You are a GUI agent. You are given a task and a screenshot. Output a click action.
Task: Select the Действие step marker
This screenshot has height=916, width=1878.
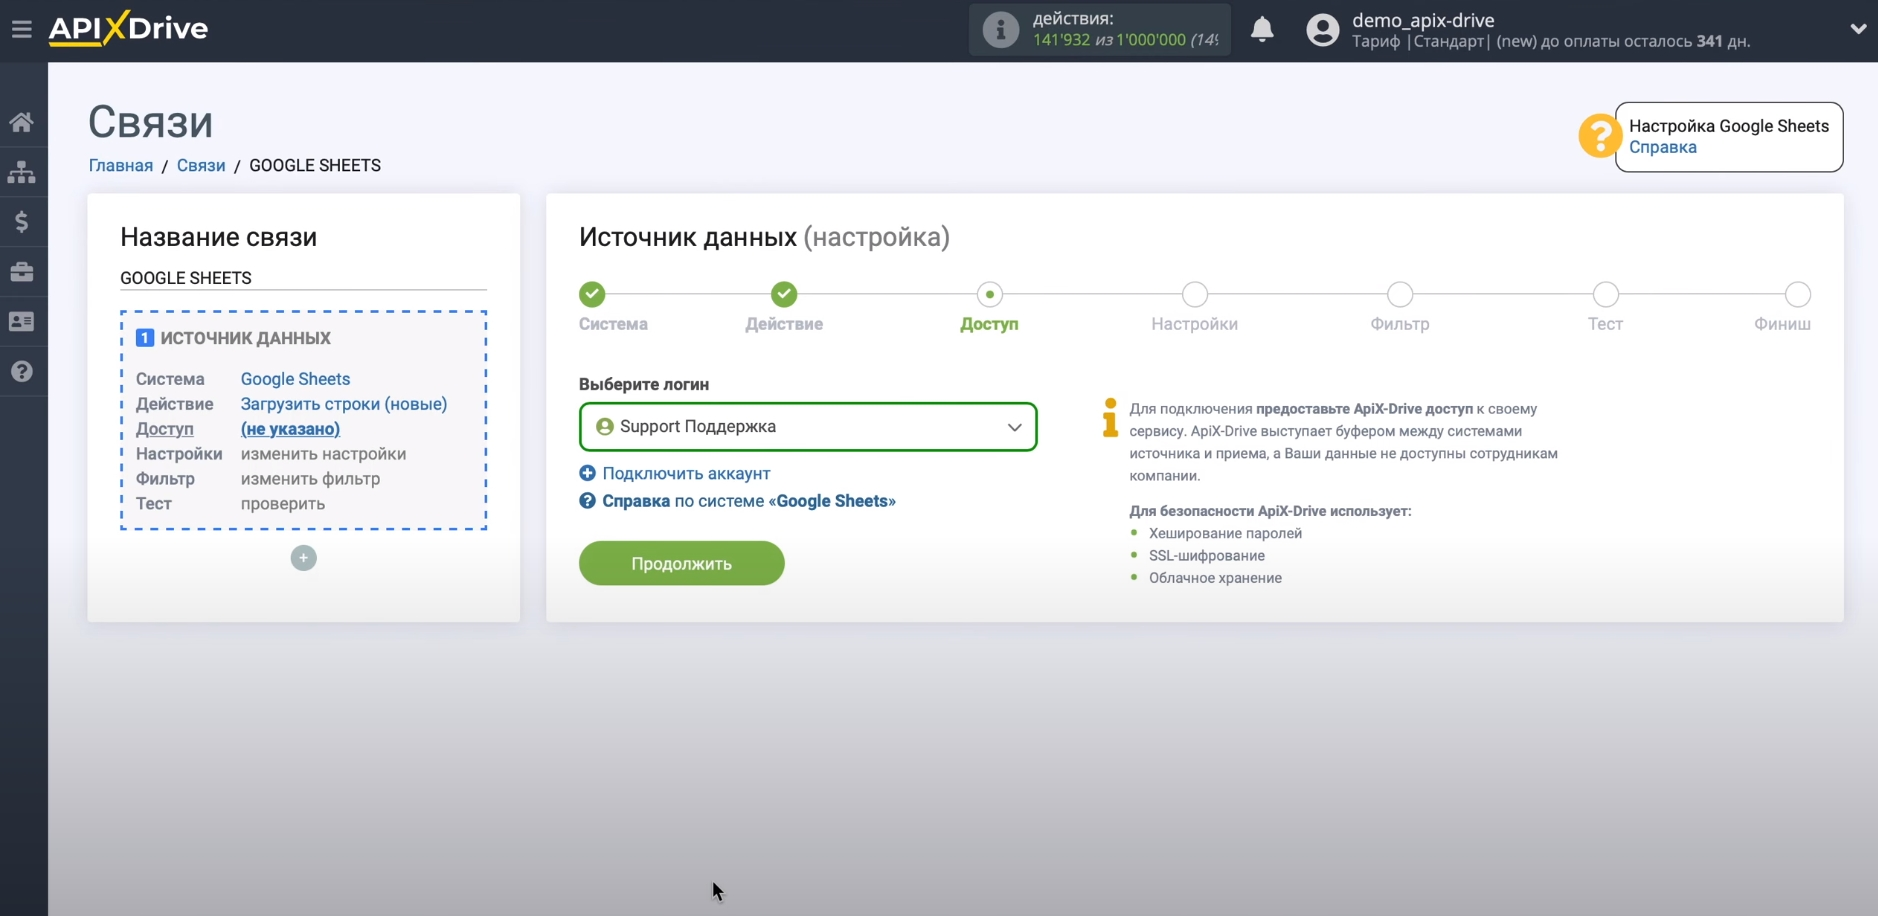point(784,294)
